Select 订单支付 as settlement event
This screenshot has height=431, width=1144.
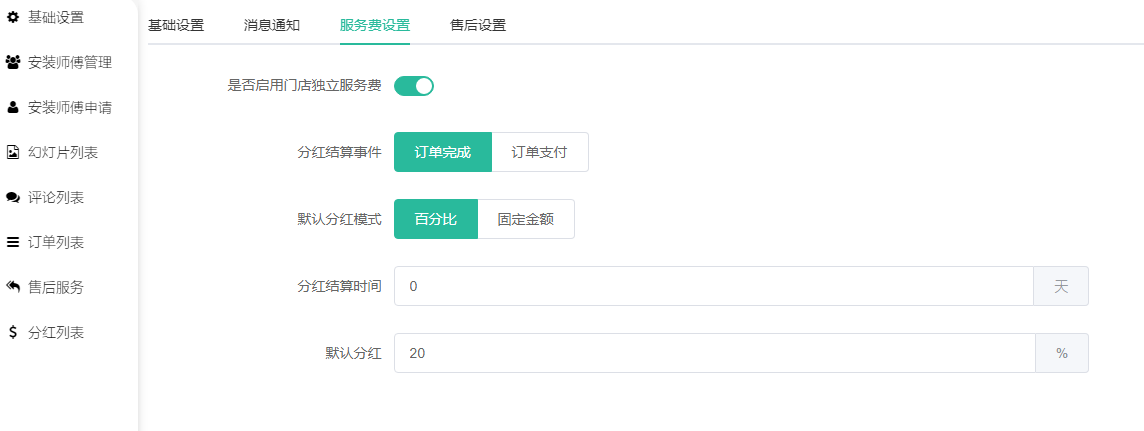pyautogui.click(x=540, y=152)
